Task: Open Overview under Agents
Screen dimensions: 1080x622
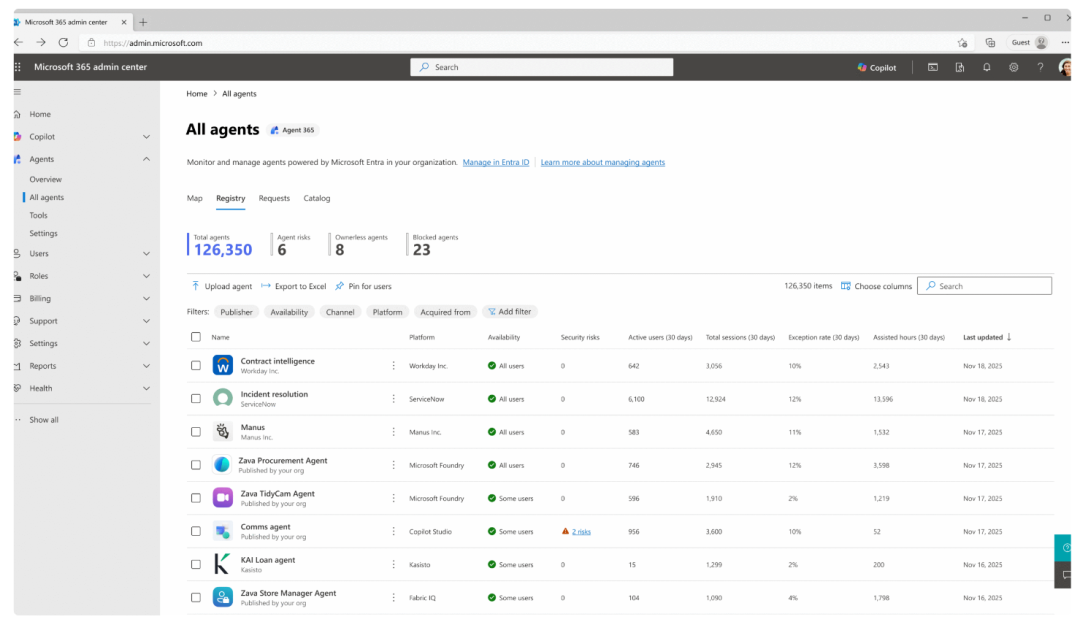Action: [45, 179]
